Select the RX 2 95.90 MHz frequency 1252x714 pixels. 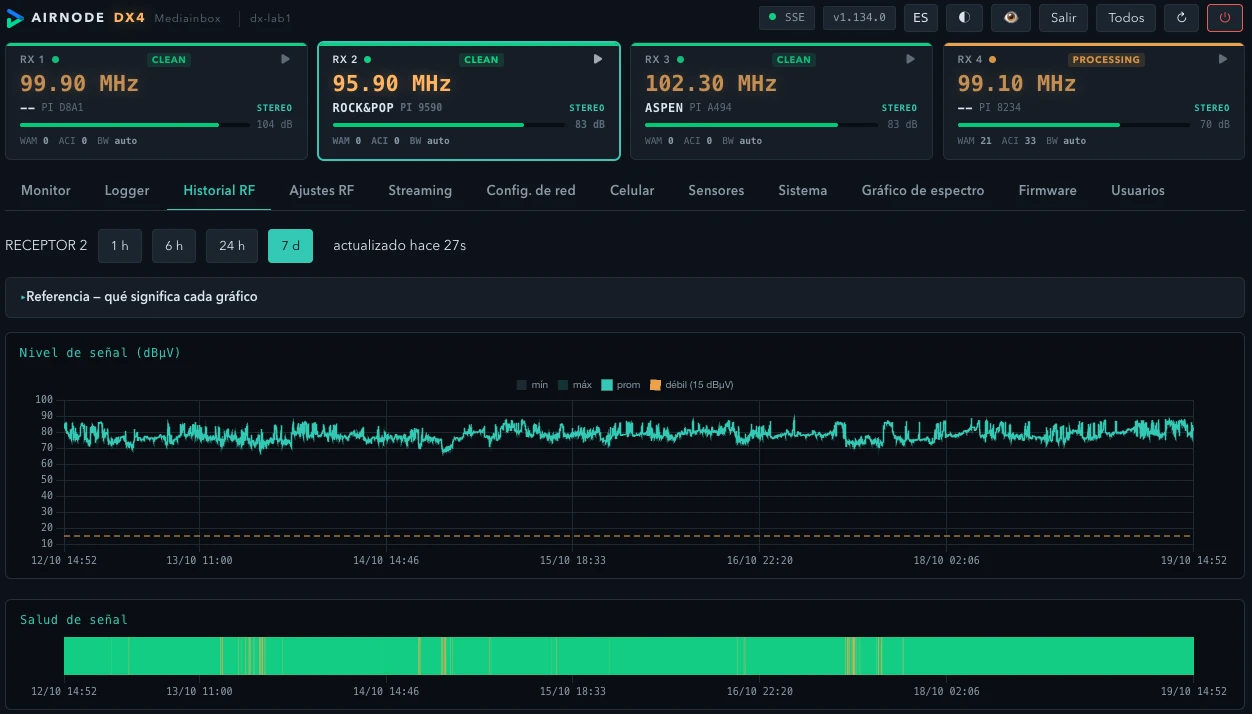392,84
